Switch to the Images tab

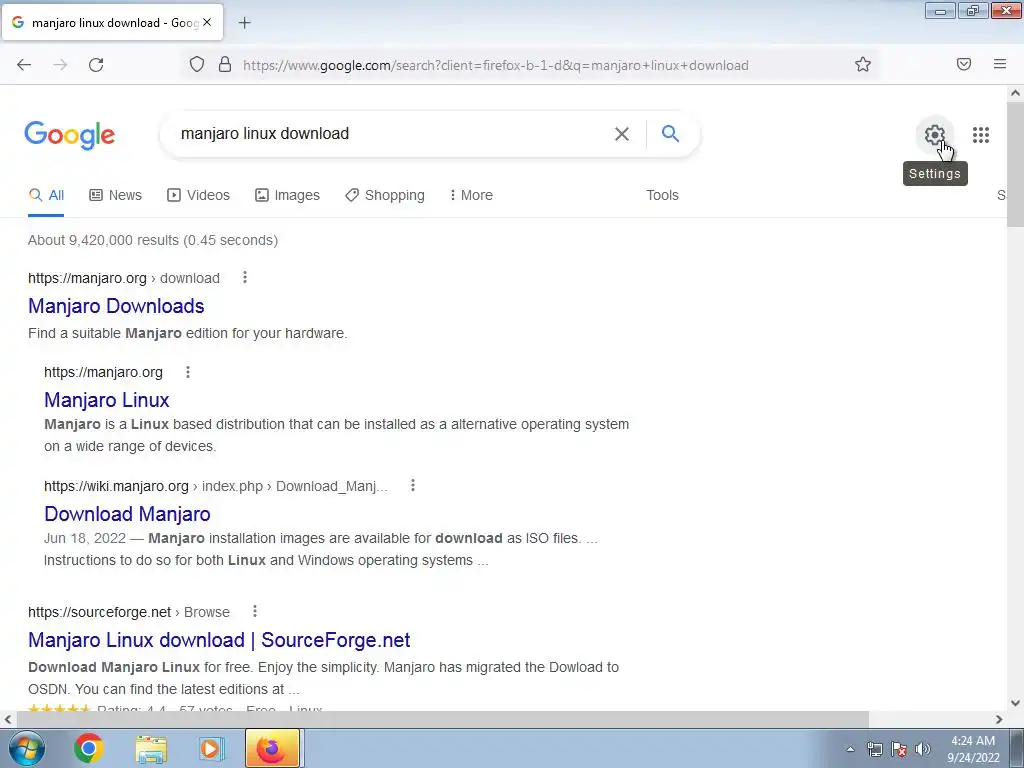[287, 195]
